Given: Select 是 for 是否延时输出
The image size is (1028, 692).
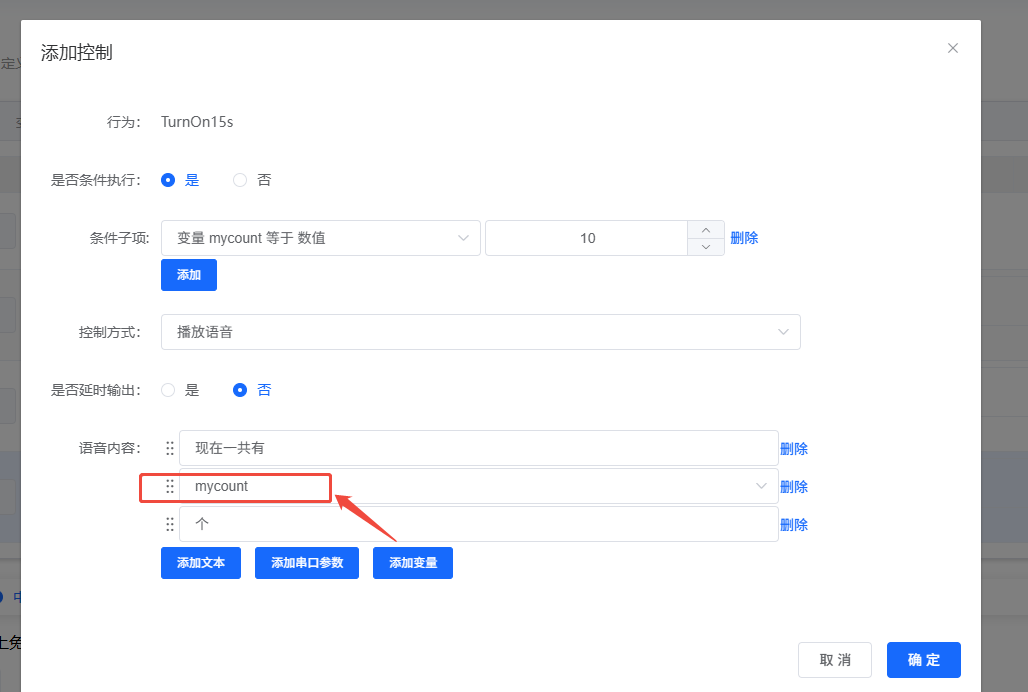Looking at the screenshot, I should coord(168,390).
